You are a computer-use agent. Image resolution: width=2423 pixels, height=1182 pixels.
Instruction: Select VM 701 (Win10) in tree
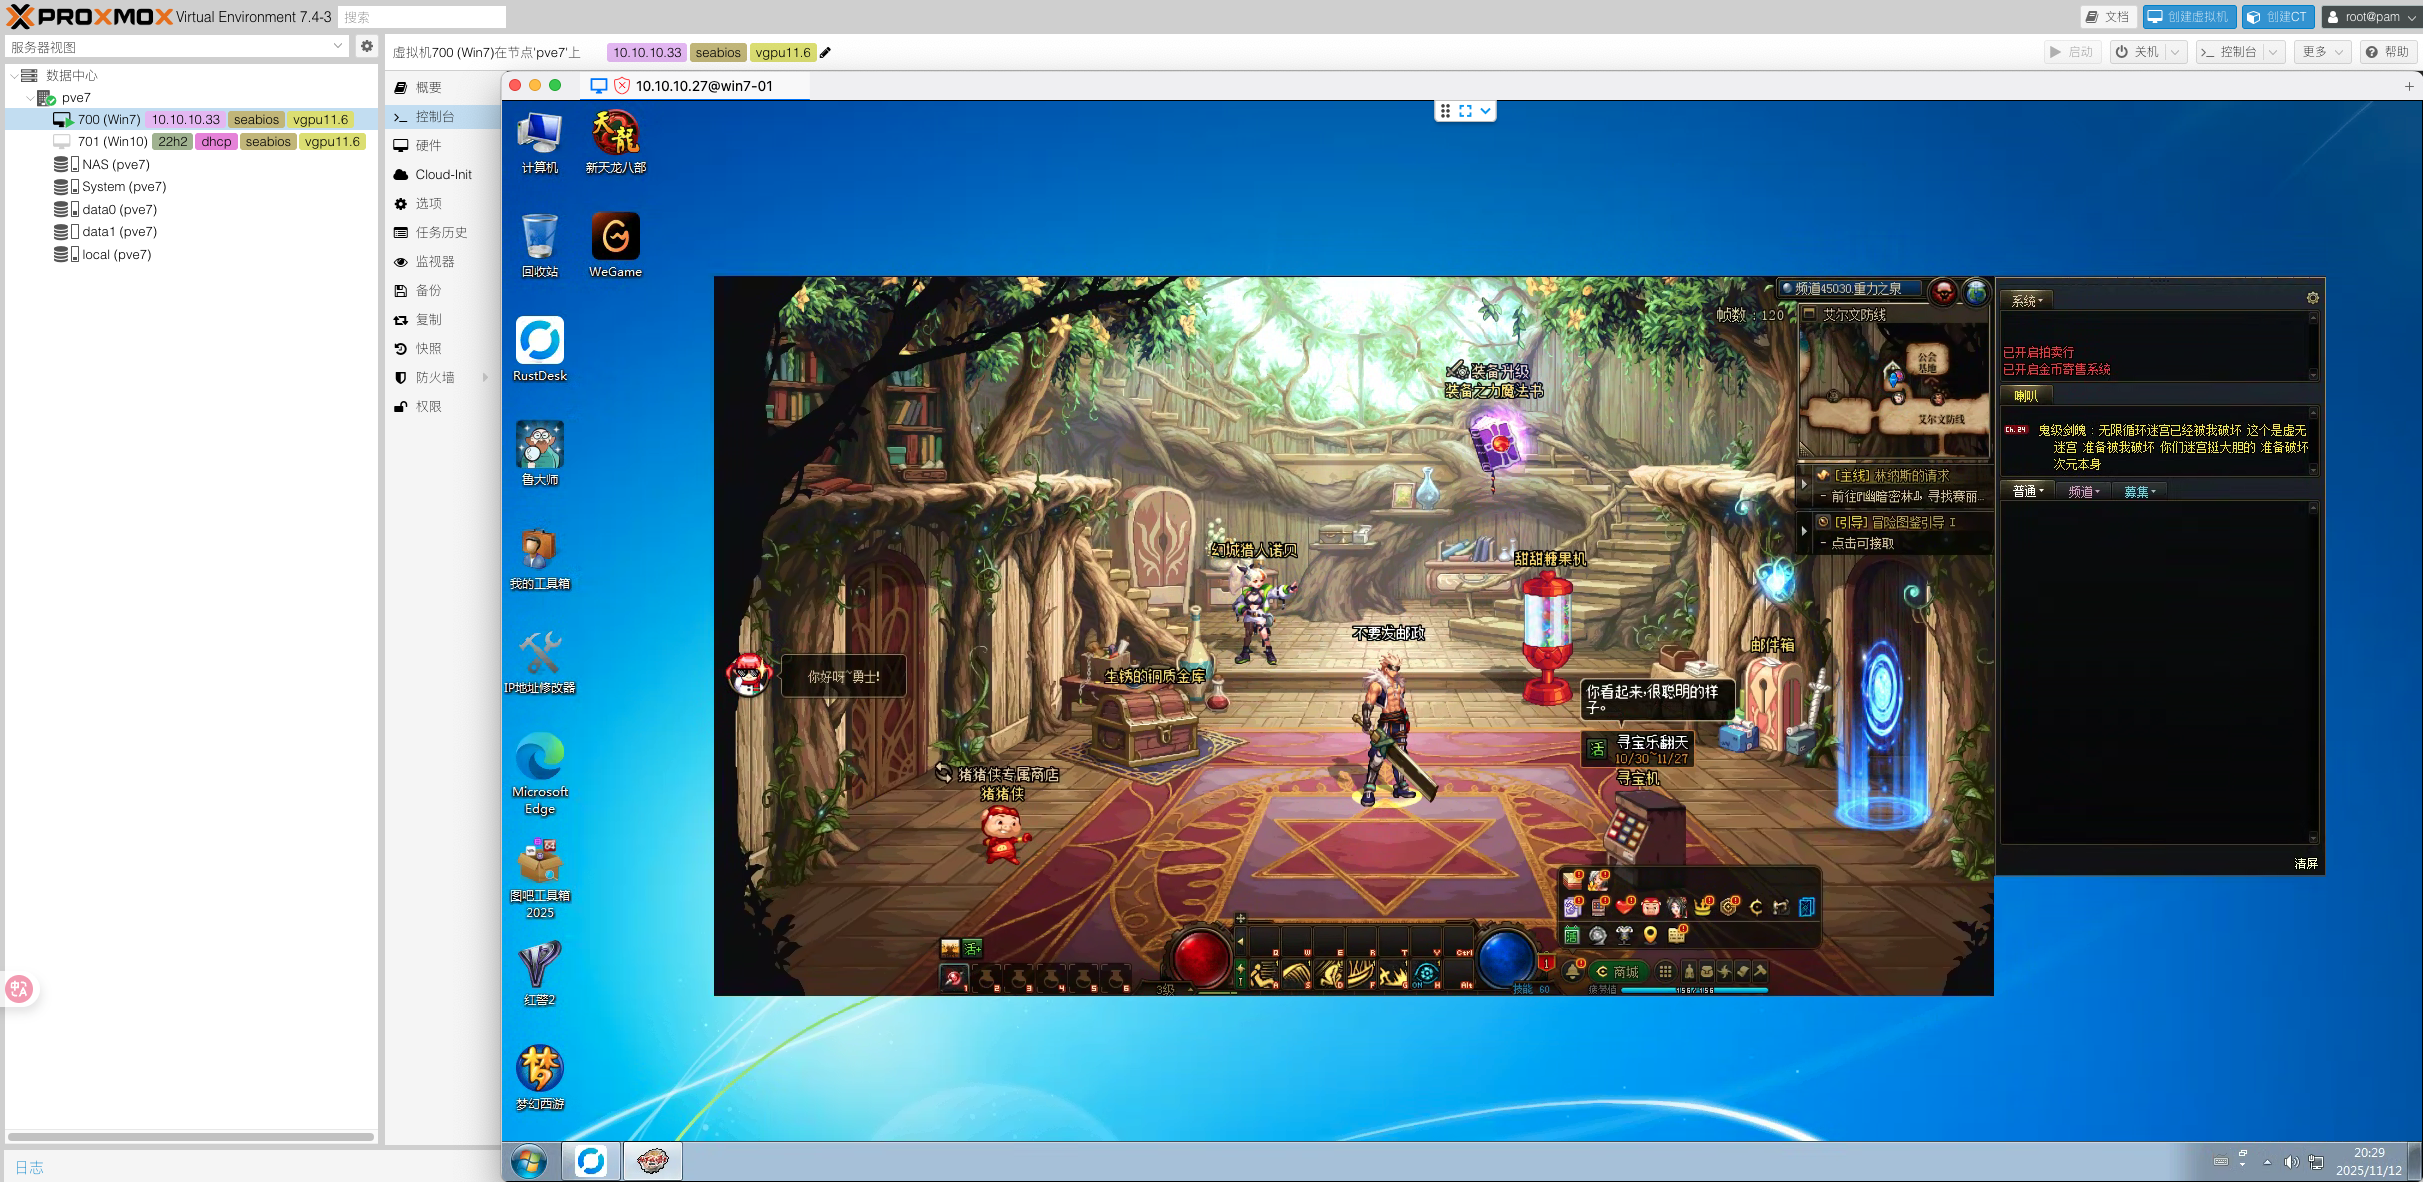coord(112,142)
